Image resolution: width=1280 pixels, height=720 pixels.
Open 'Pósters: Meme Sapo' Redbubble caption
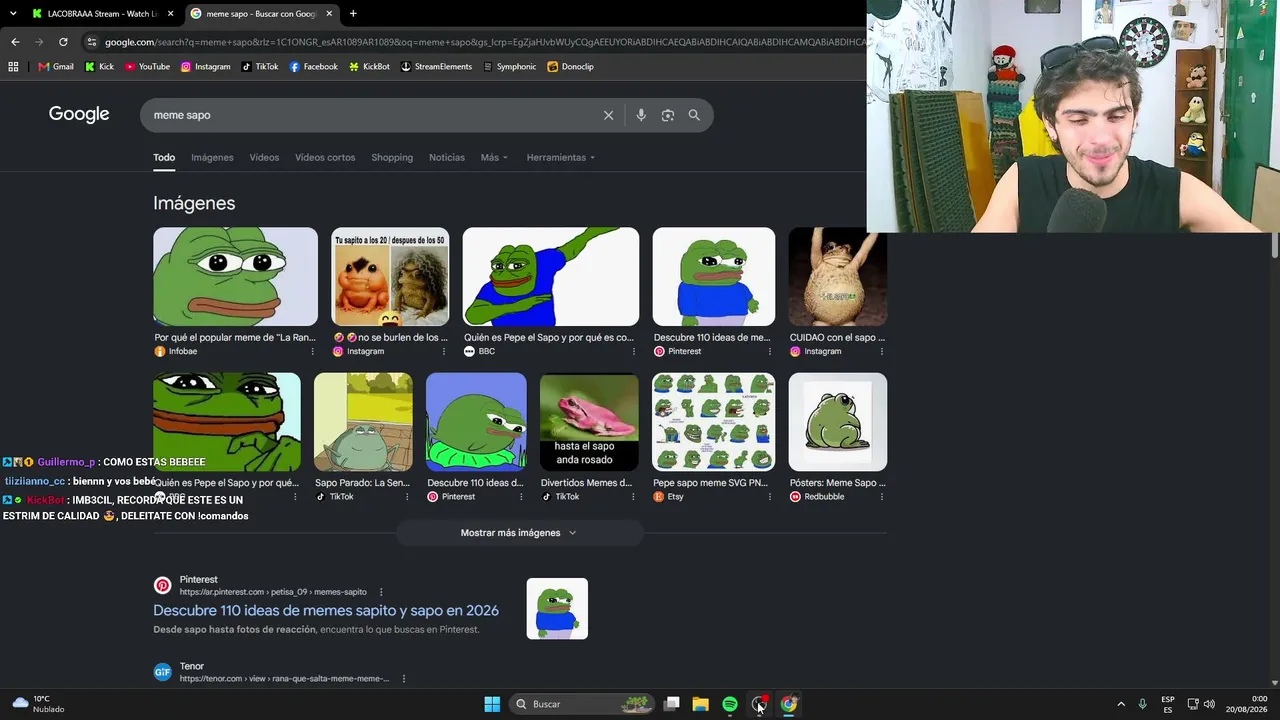pos(837,483)
